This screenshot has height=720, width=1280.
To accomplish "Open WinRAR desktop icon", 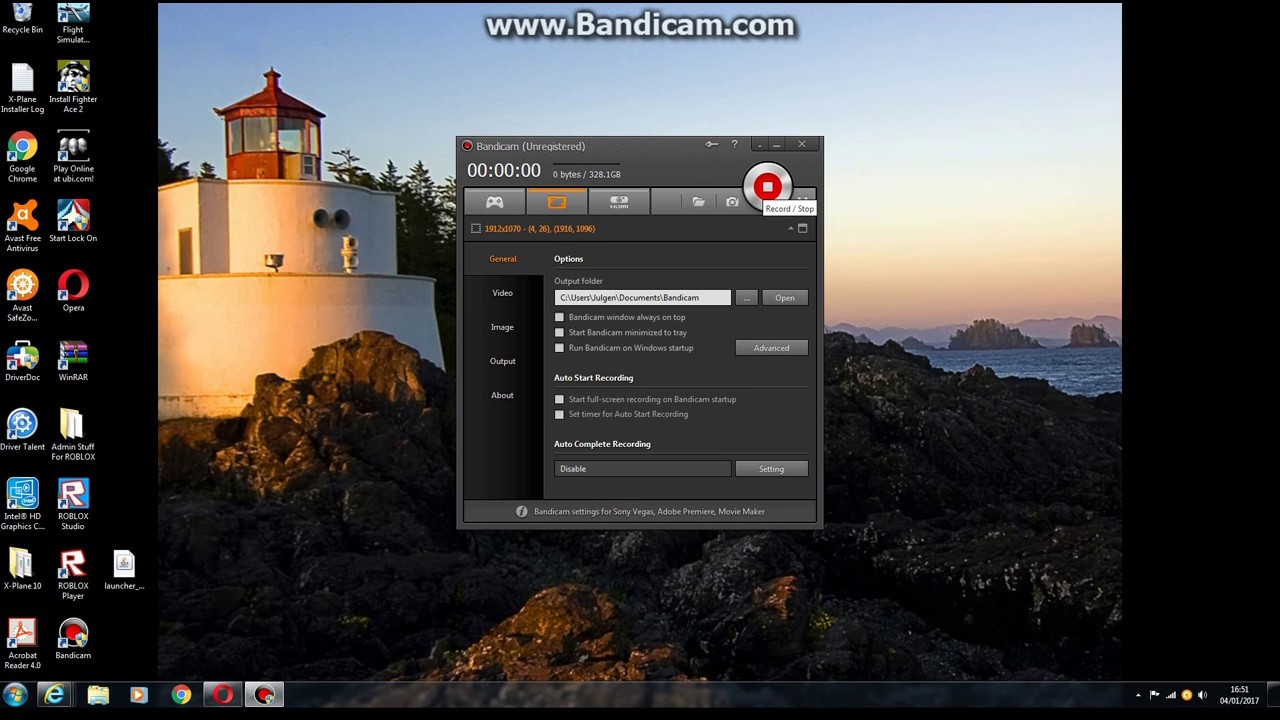I will 73,361.
